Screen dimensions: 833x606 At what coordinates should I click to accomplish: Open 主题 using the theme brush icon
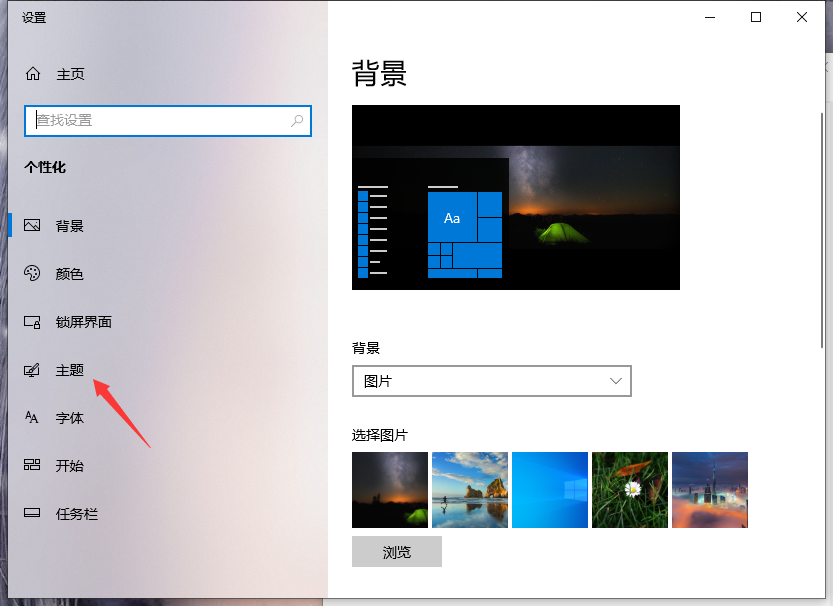[31, 370]
